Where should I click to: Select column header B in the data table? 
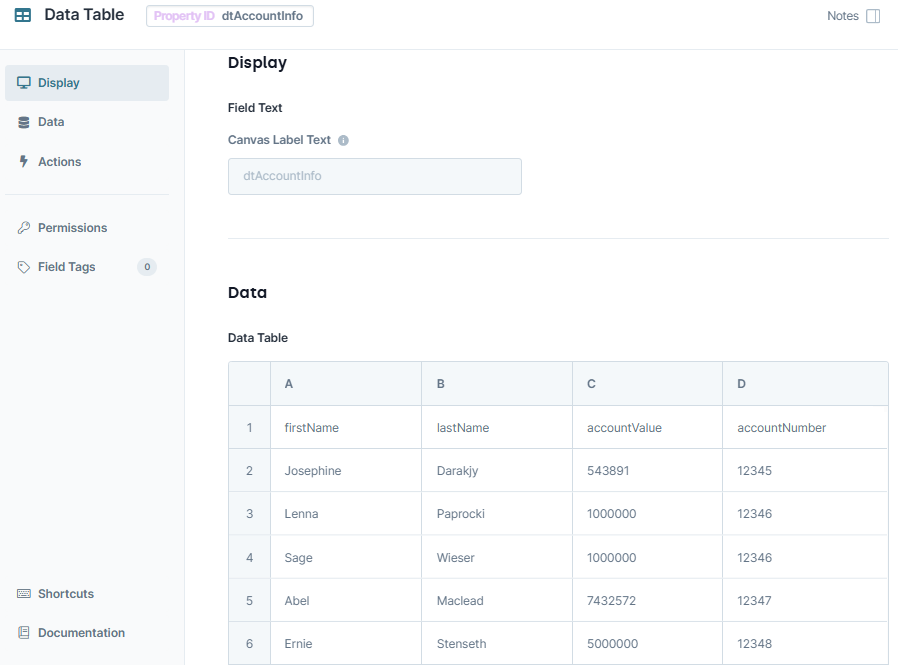(496, 383)
